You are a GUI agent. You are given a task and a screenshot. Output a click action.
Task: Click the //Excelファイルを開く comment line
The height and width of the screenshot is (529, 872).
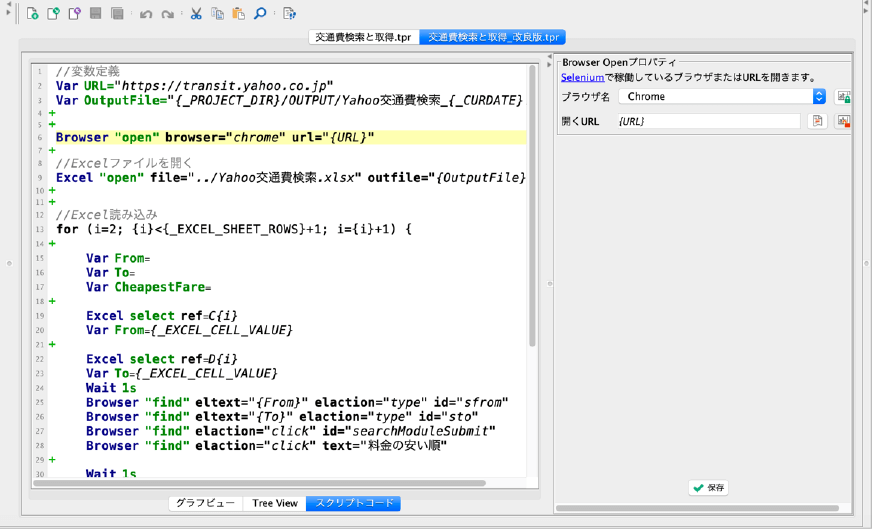pos(124,163)
